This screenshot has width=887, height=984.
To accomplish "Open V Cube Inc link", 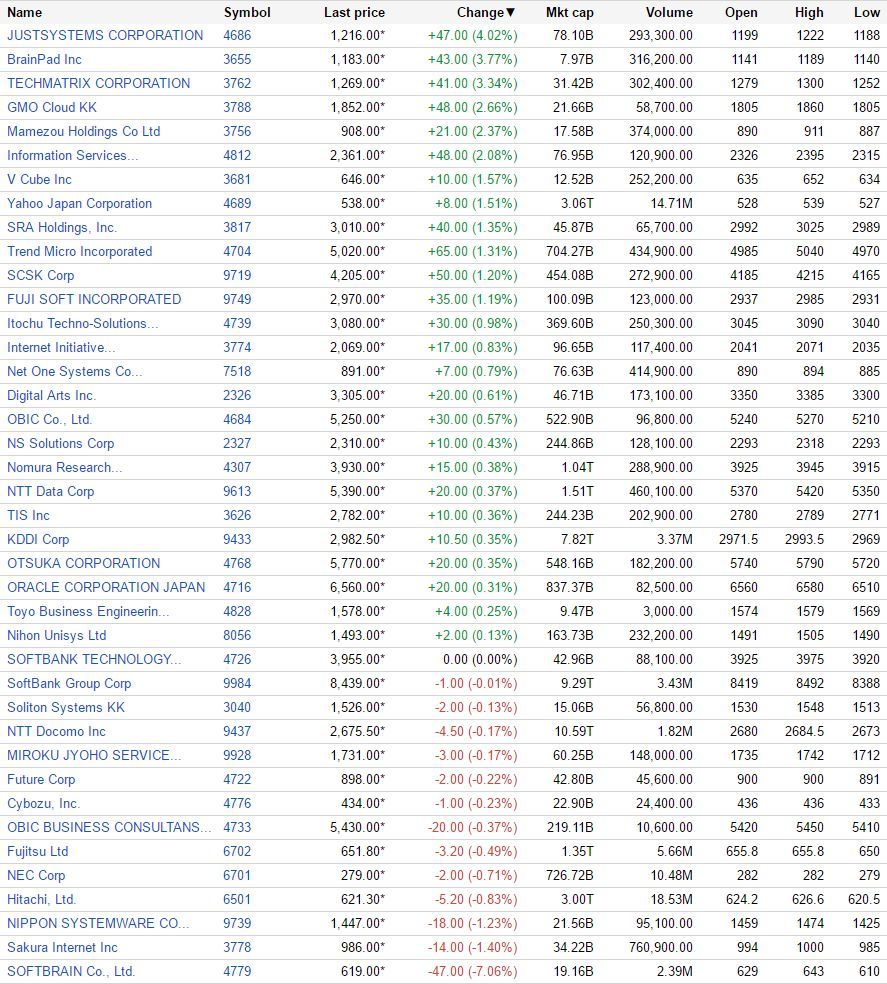I will click(39, 179).
